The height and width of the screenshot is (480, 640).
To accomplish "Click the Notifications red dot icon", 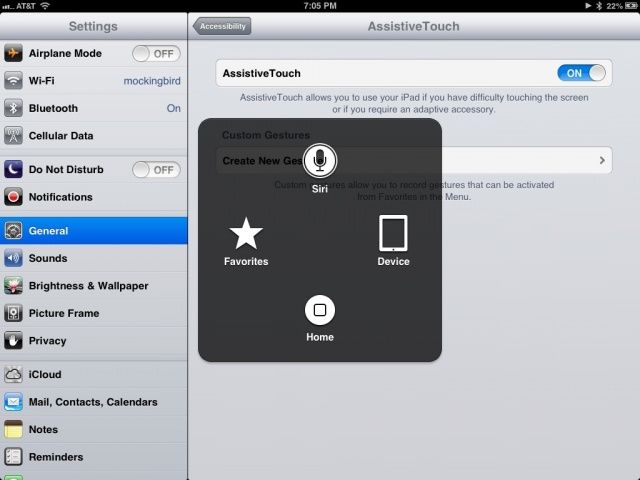I will coord(13,197).
